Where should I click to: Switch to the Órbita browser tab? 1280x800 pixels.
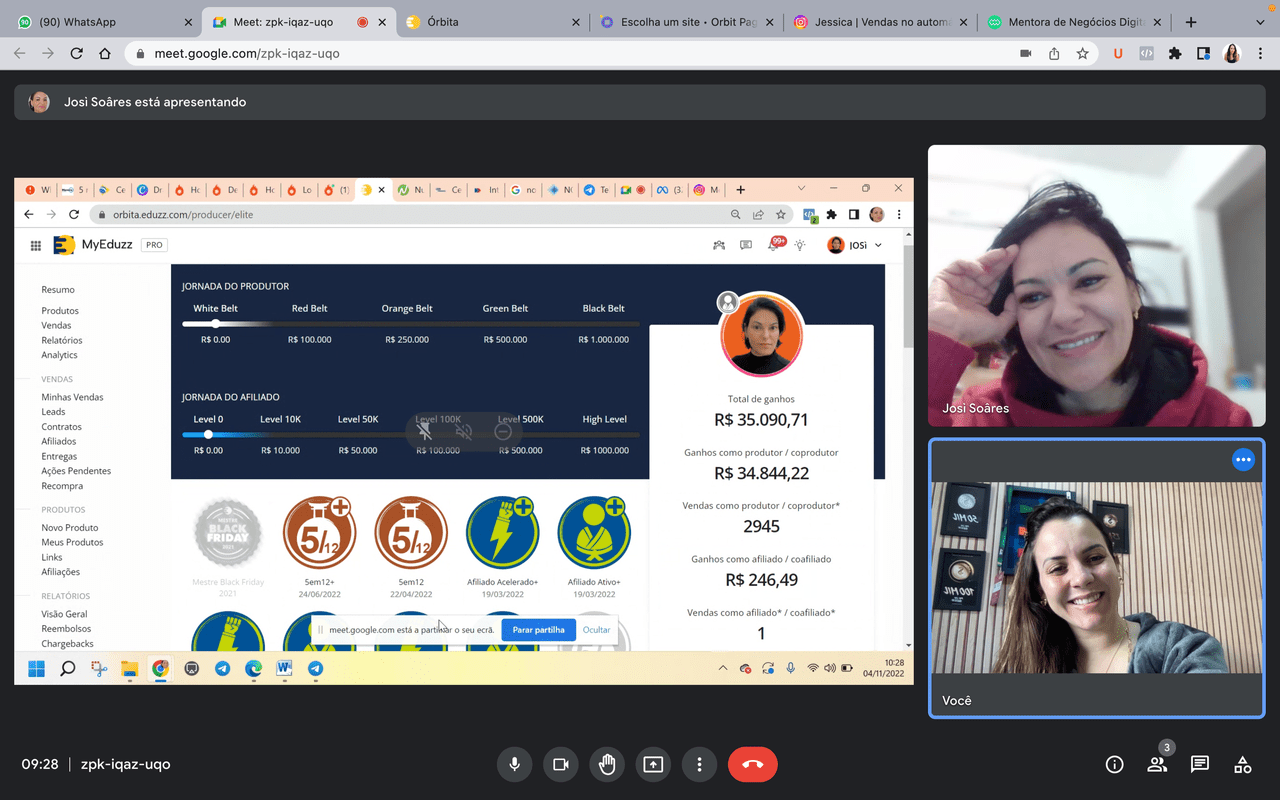[x=493, y=22]
